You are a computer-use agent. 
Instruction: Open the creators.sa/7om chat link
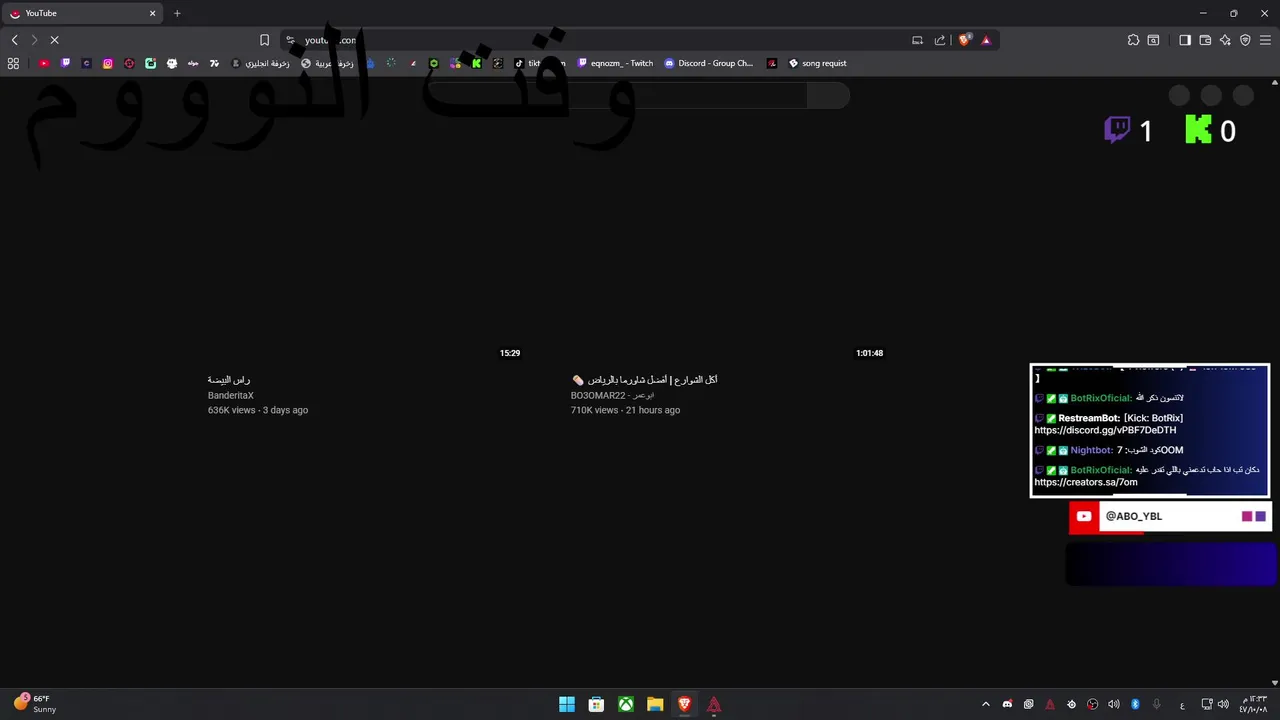[1085, 482]
